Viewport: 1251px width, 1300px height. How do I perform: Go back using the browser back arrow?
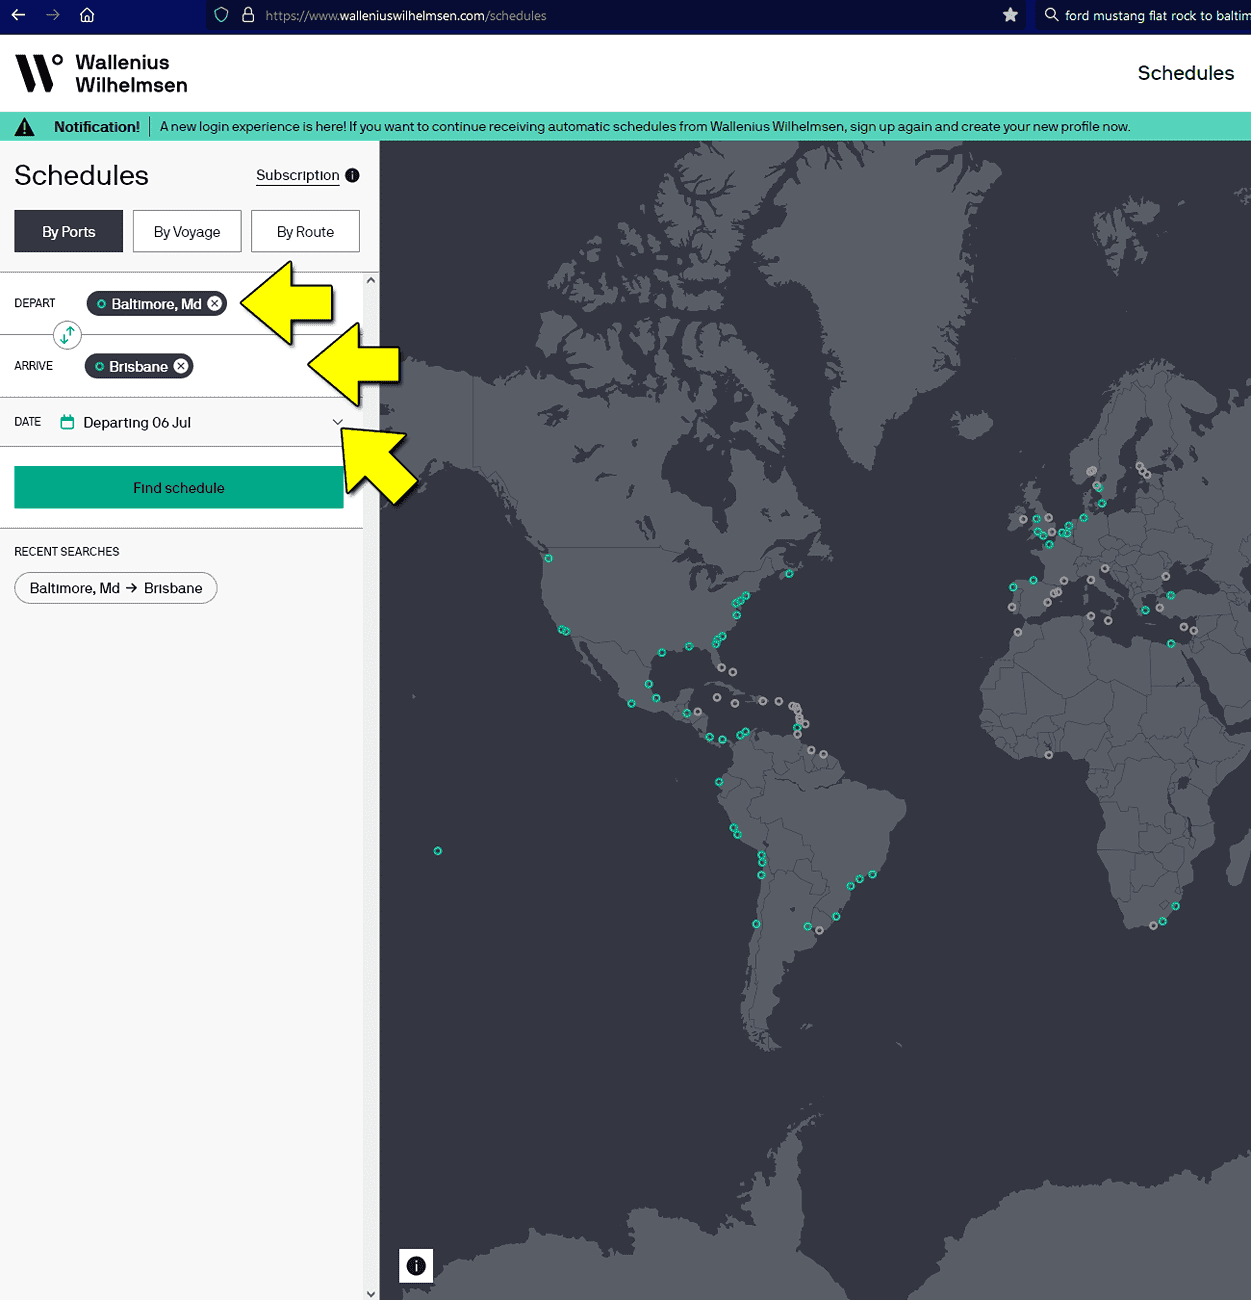point(18,15)
